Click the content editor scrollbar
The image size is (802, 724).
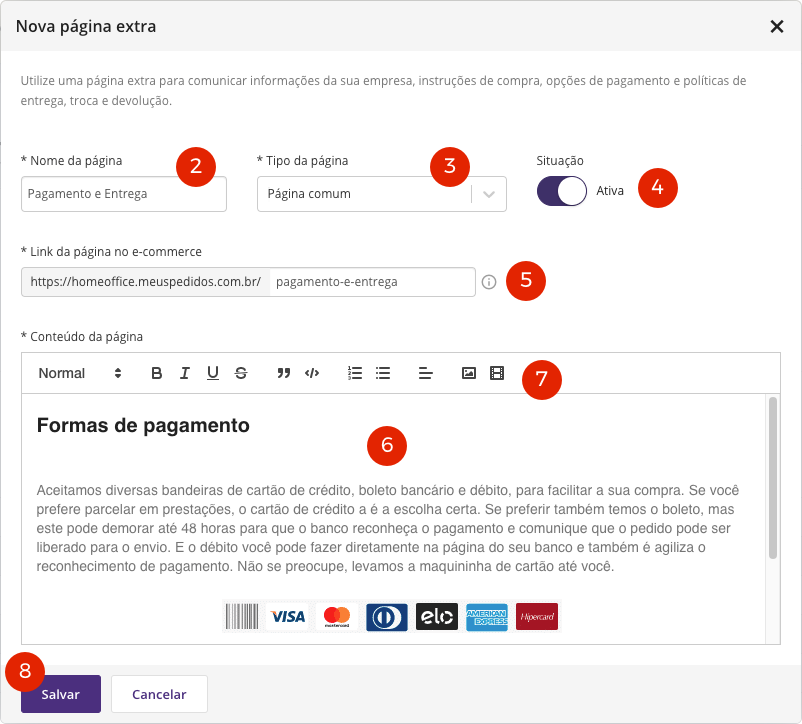tap(773, 478)
